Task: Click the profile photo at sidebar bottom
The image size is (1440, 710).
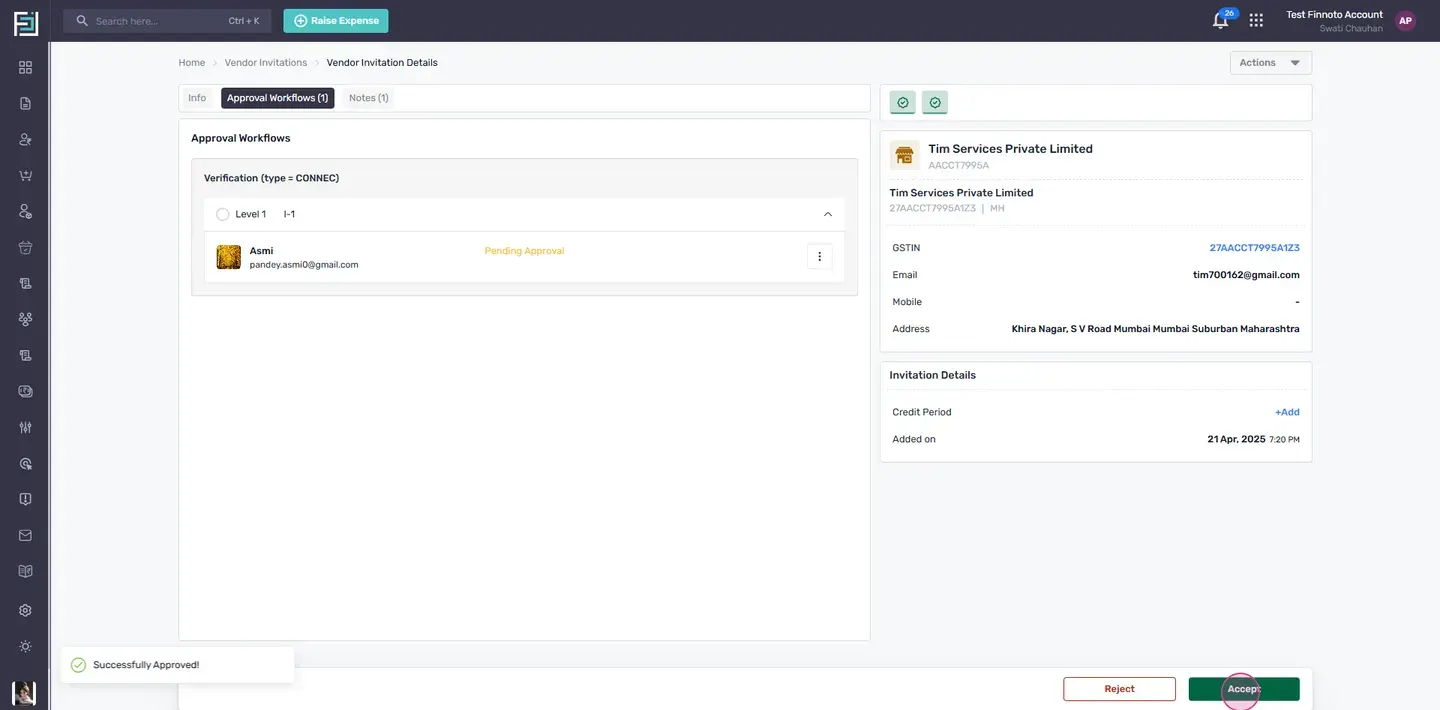Action: (24, 694)
